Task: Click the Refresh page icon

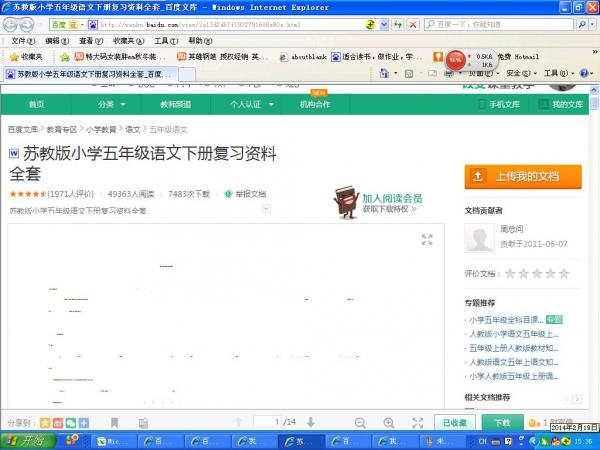Action: coord(398,25)
